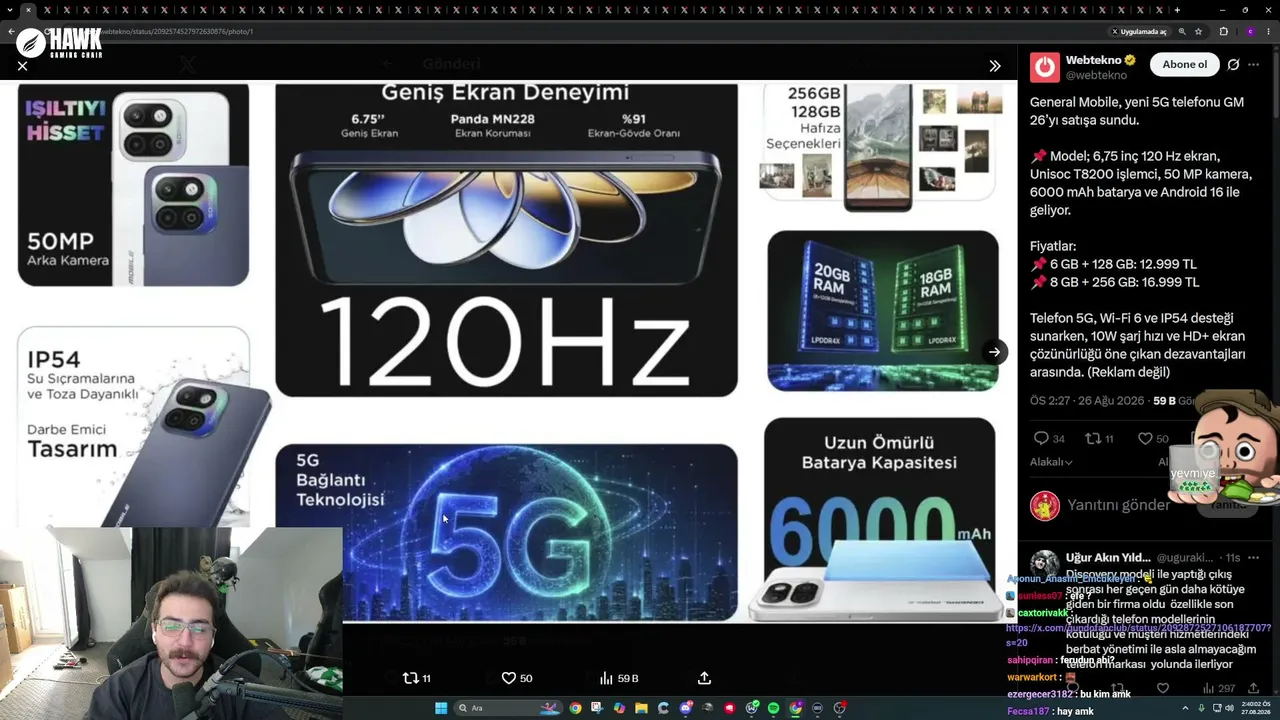
Task: Go to the next photo arrow
Action: 994,352
